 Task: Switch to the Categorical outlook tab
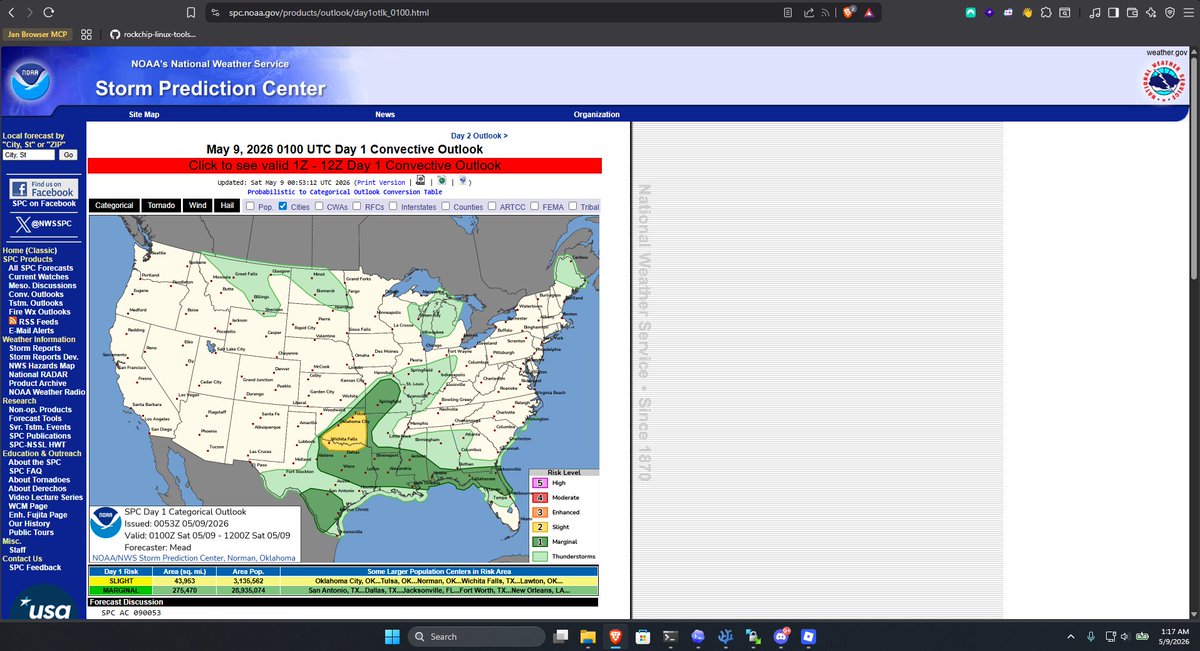pyautogui.click(x=114, y=205)
